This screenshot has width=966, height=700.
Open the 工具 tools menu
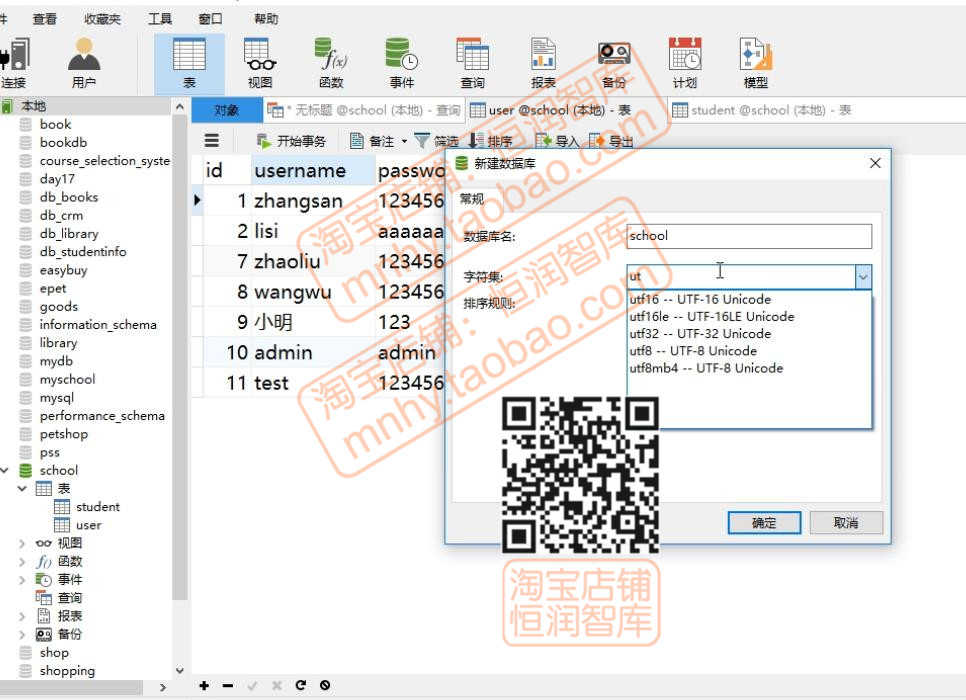[160, 19]
